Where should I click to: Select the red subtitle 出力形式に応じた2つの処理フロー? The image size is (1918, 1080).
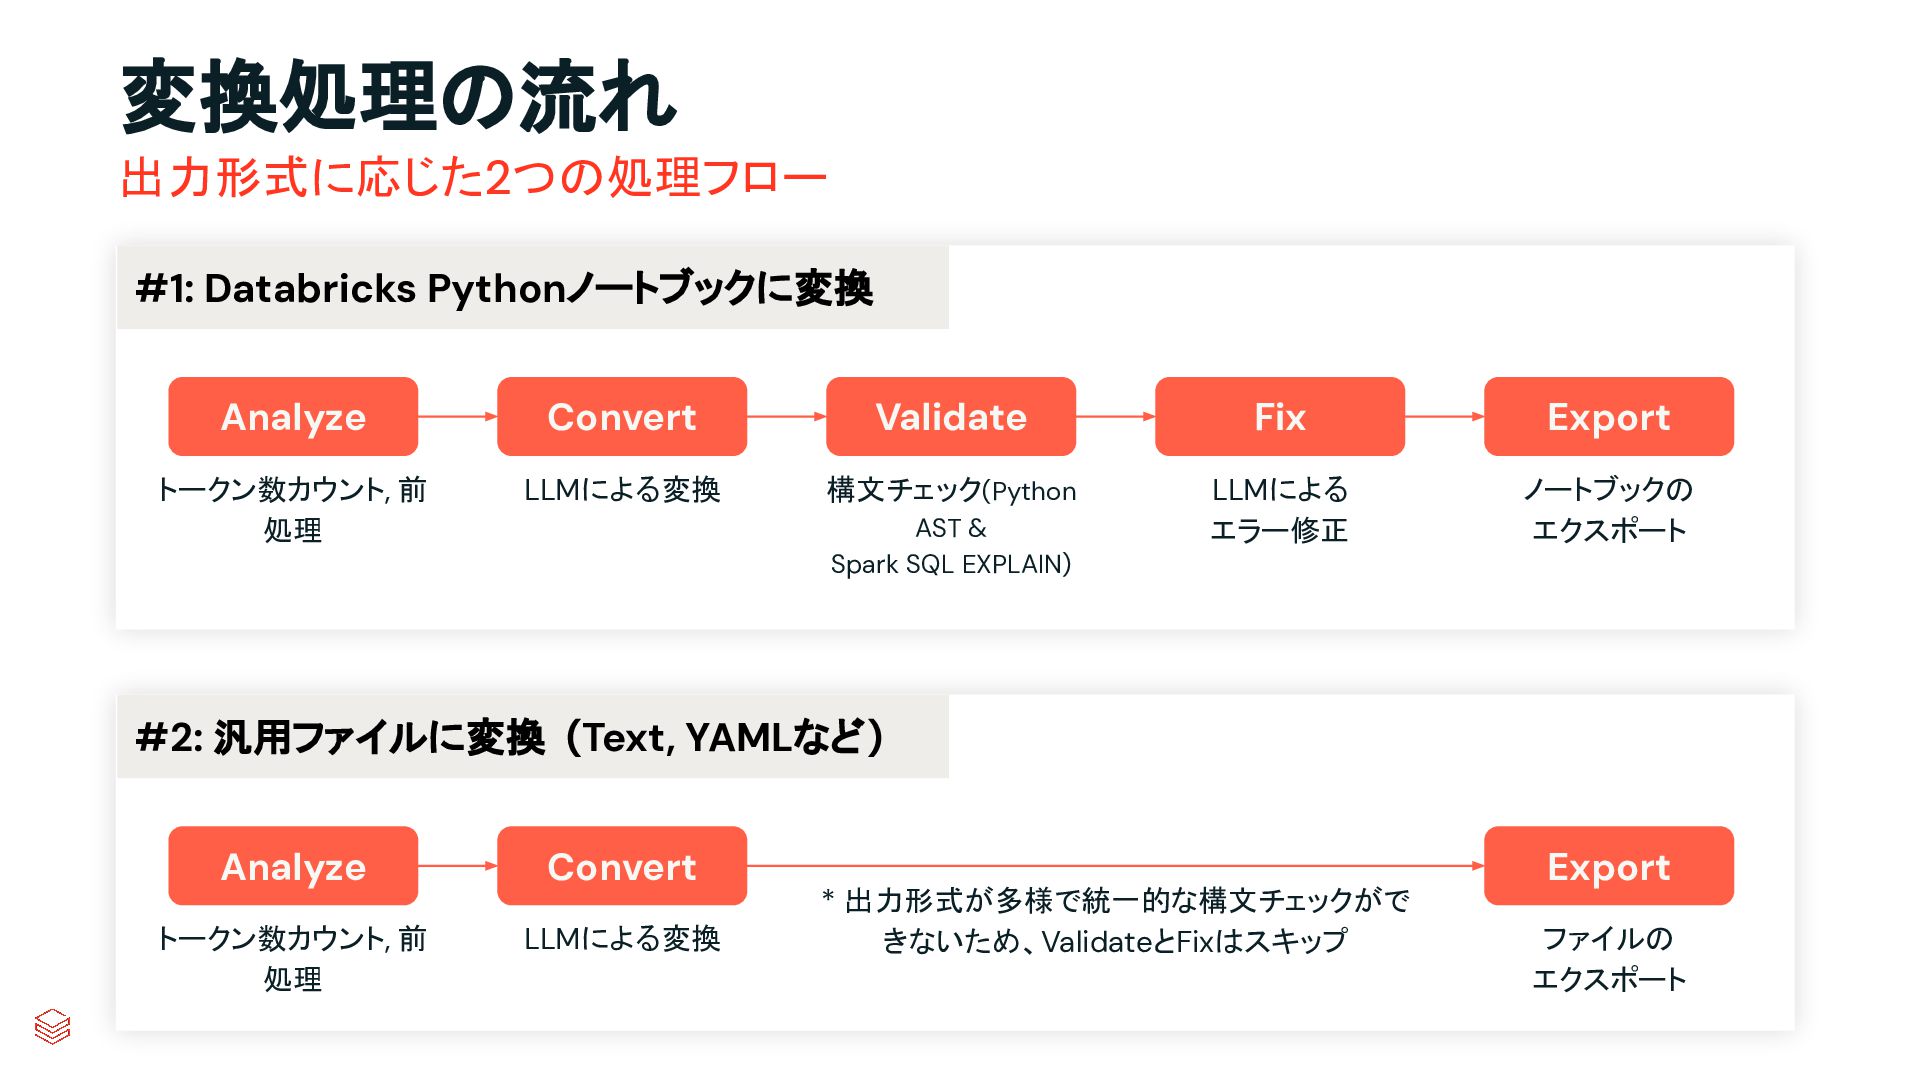(x=473, y=178)
